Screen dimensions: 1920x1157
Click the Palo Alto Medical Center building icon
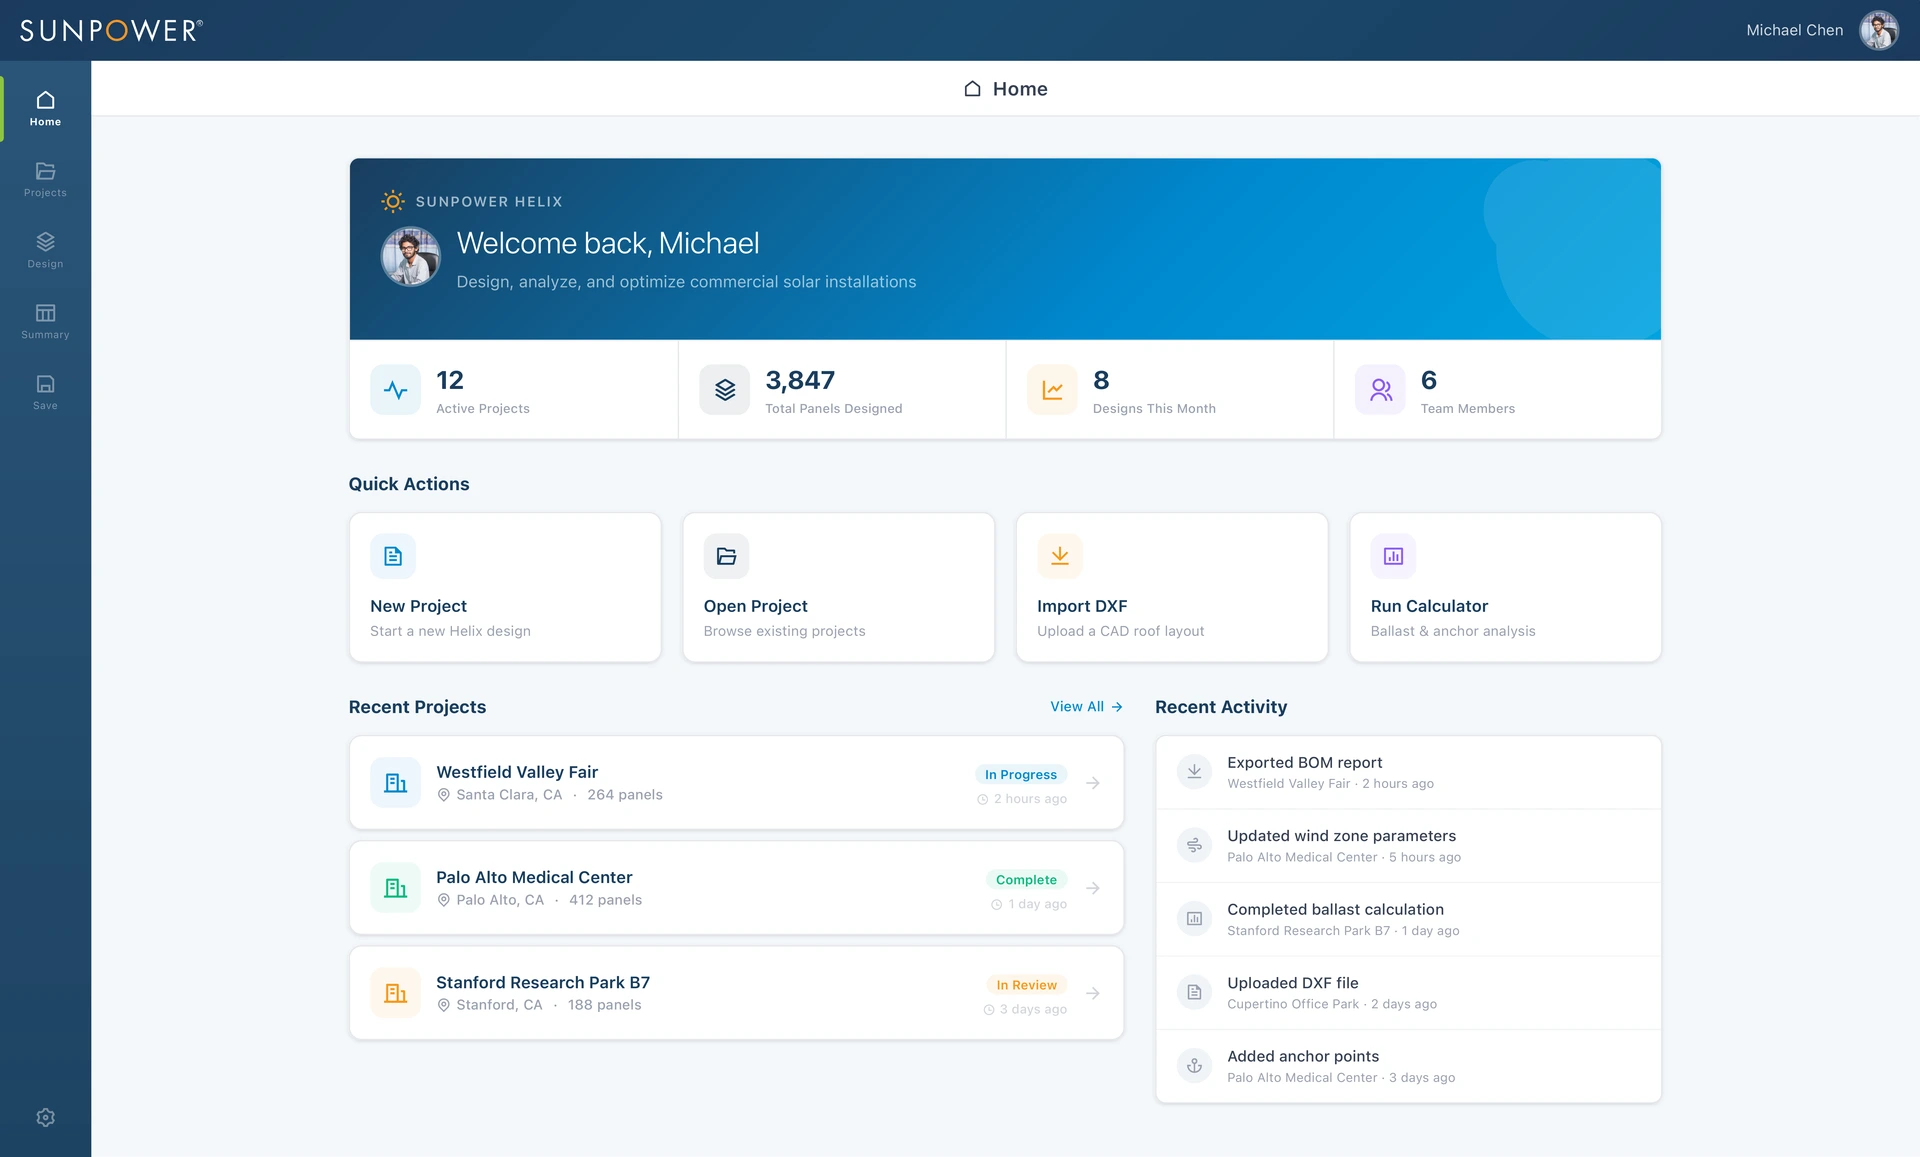(x=395, y=888)
